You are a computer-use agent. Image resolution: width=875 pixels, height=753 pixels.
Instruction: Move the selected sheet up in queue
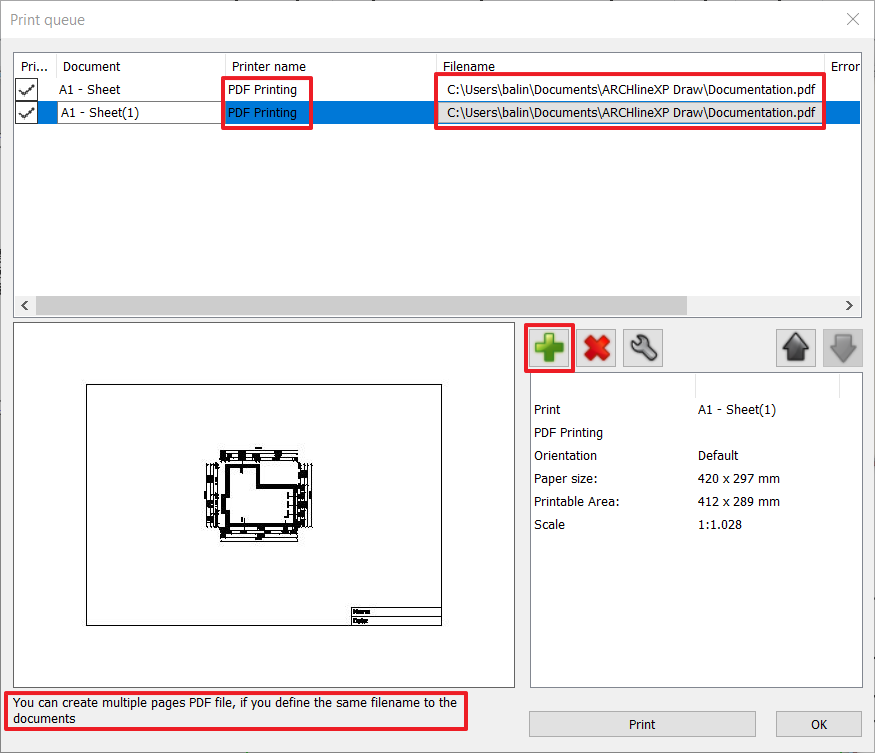click(x=795, y=347)
